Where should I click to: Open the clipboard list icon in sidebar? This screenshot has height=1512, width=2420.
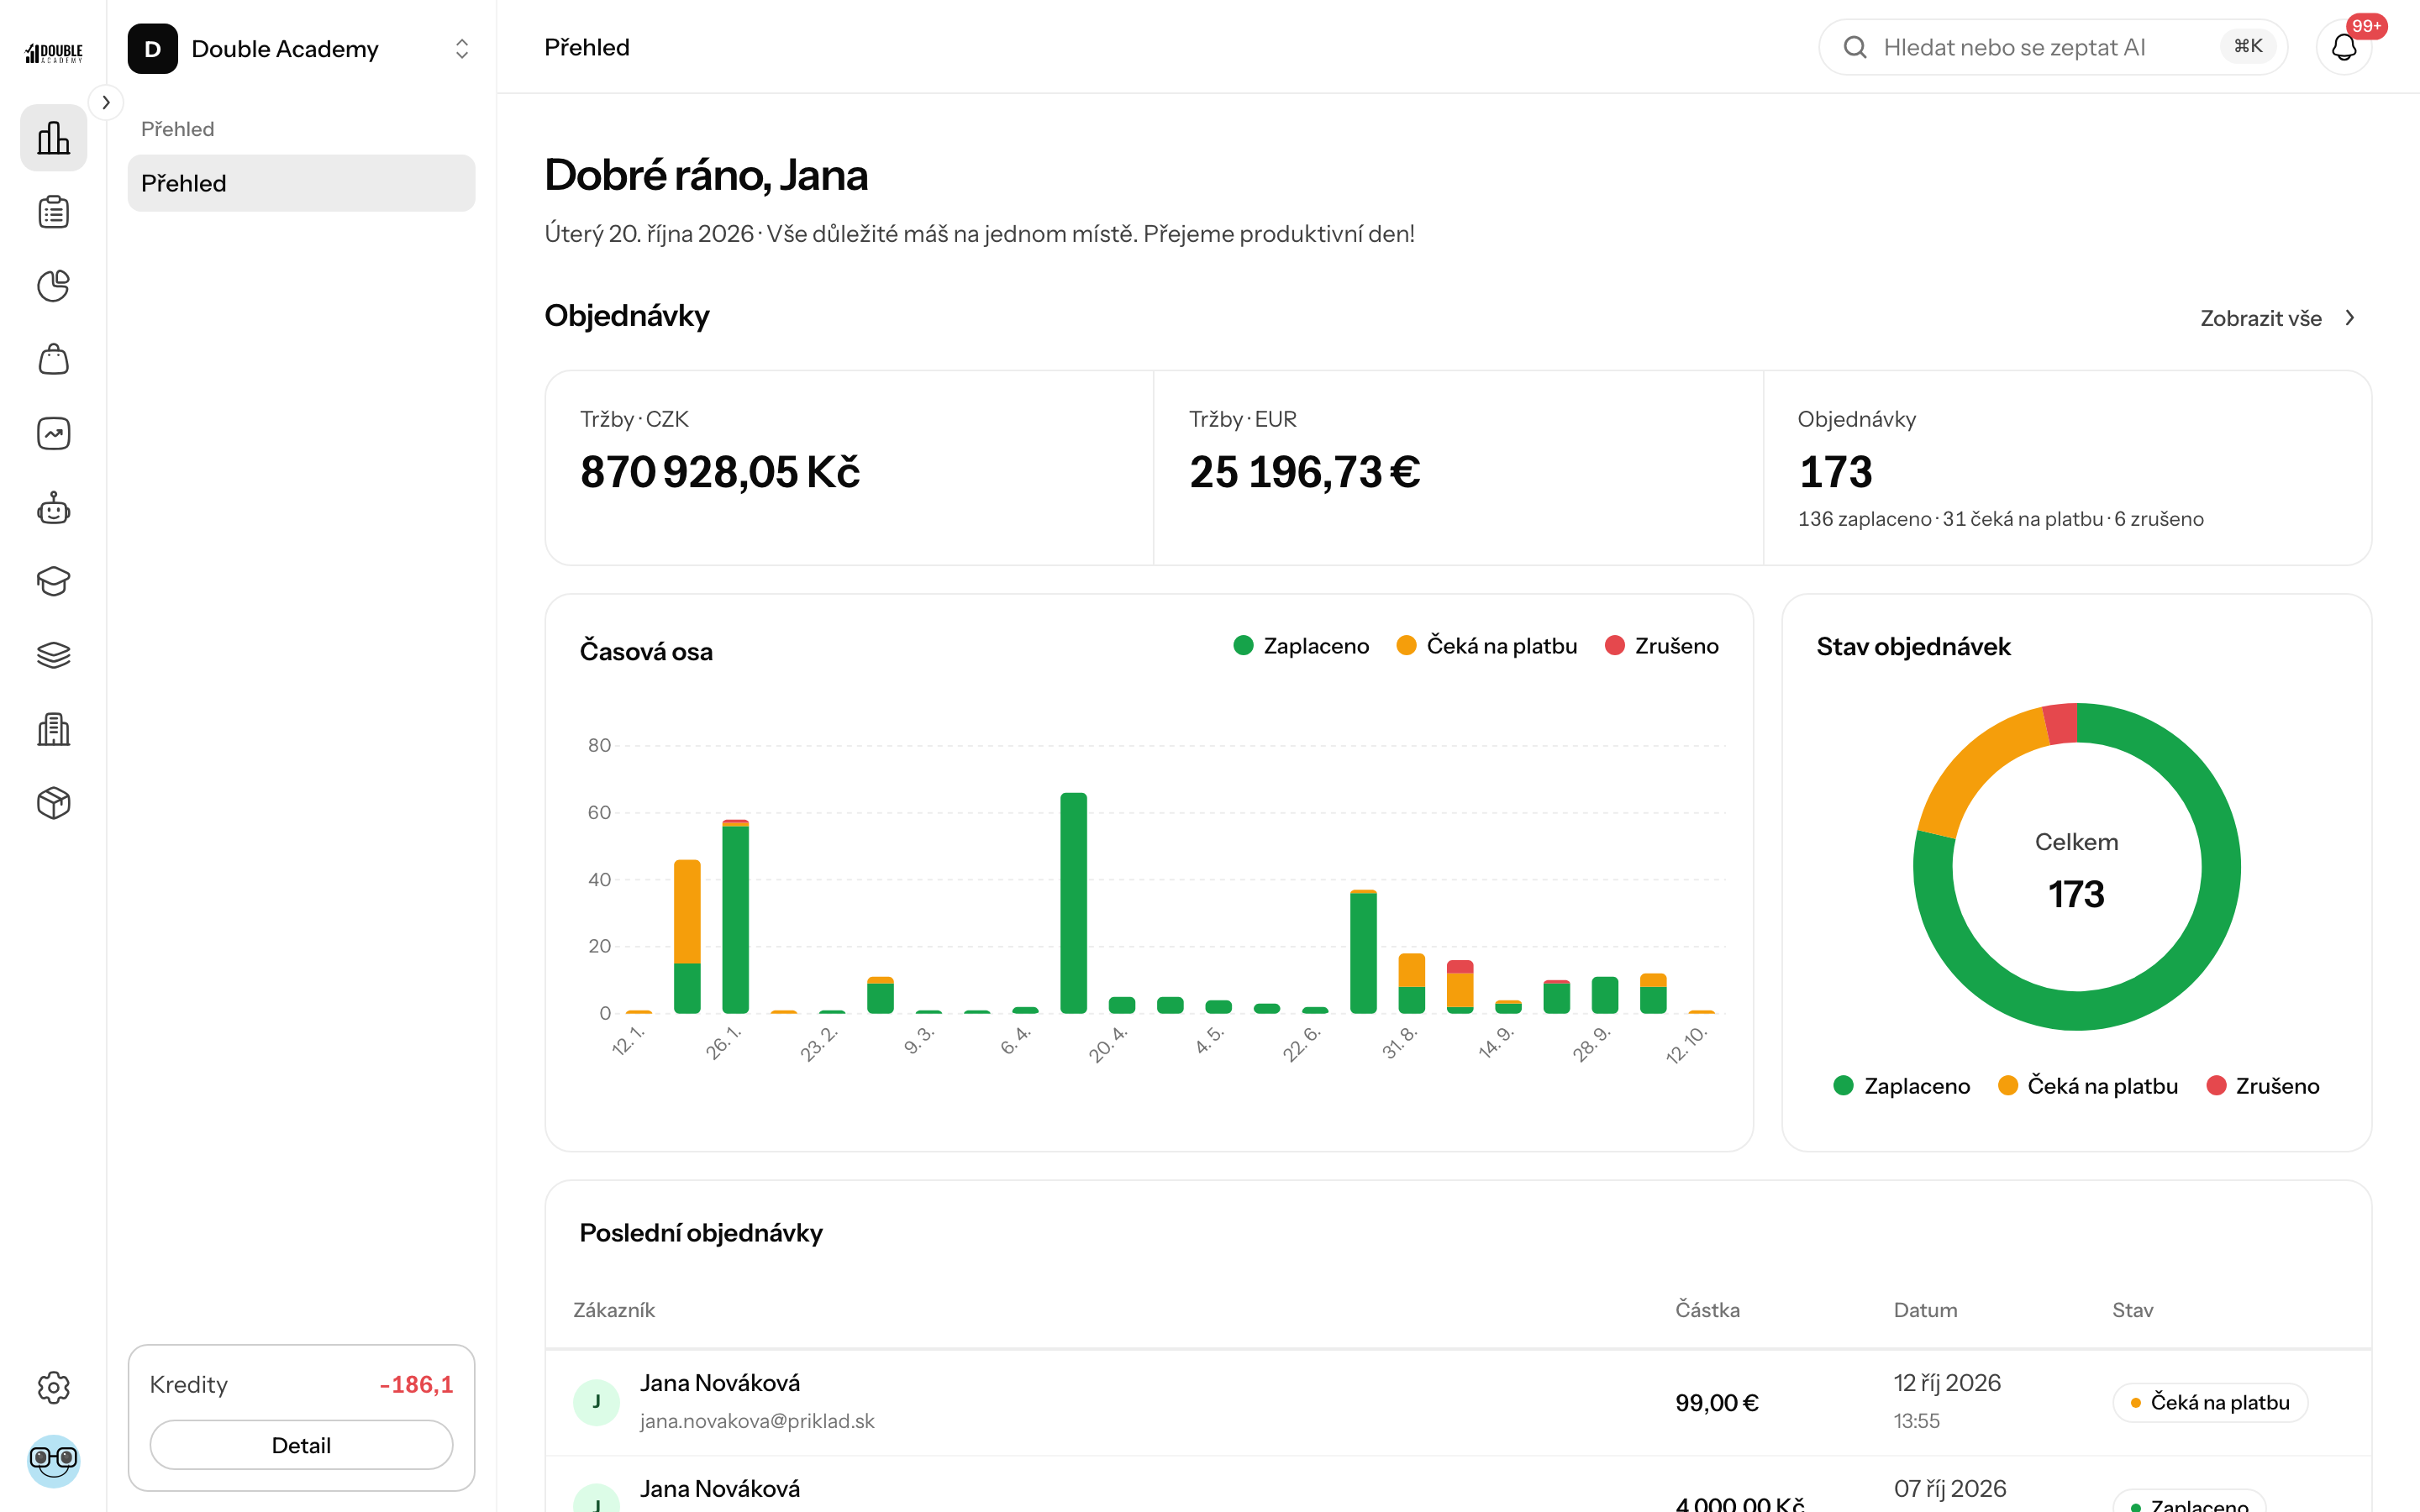pos(53,212)
